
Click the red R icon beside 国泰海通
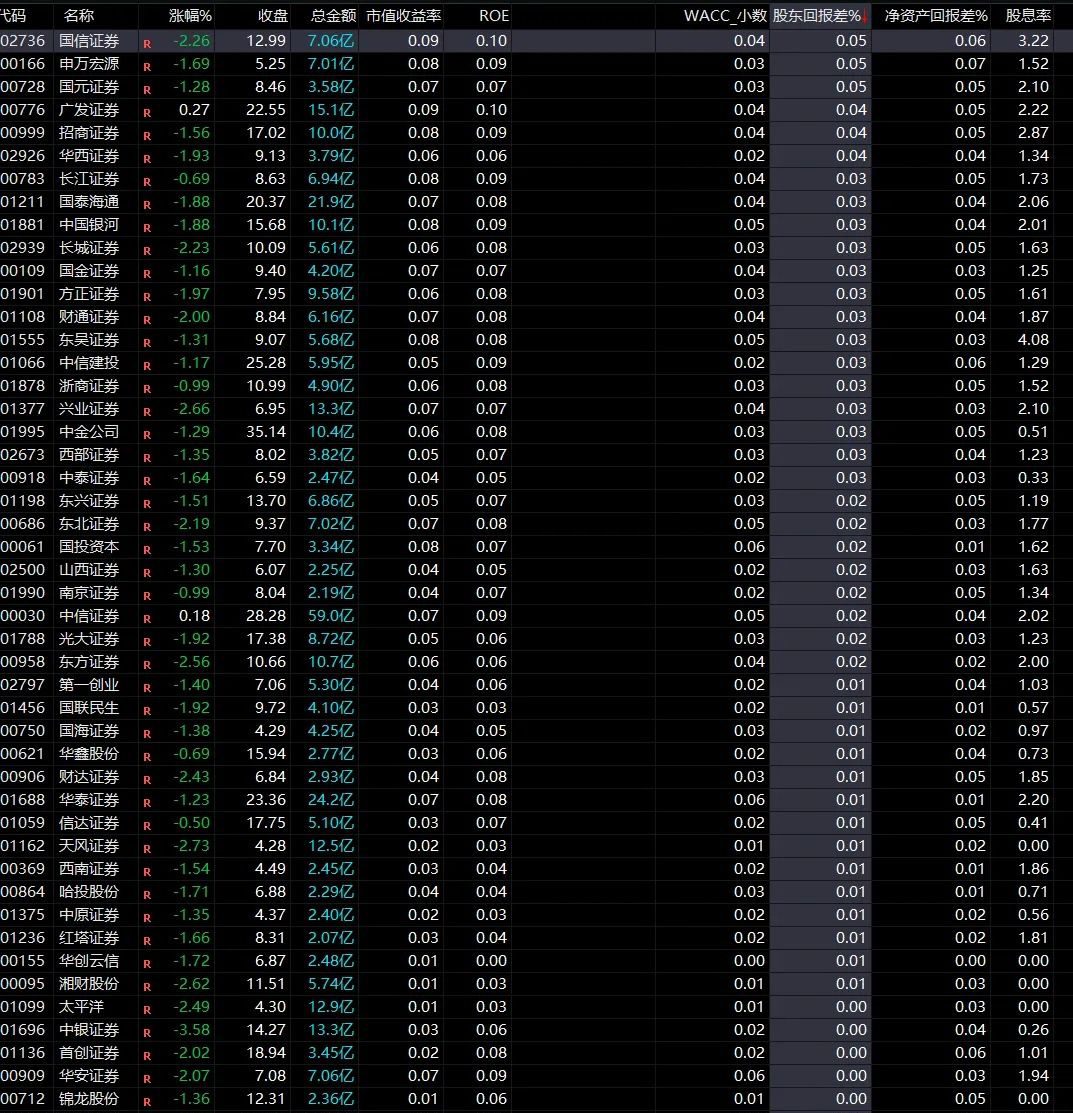(x=147, y=205)
